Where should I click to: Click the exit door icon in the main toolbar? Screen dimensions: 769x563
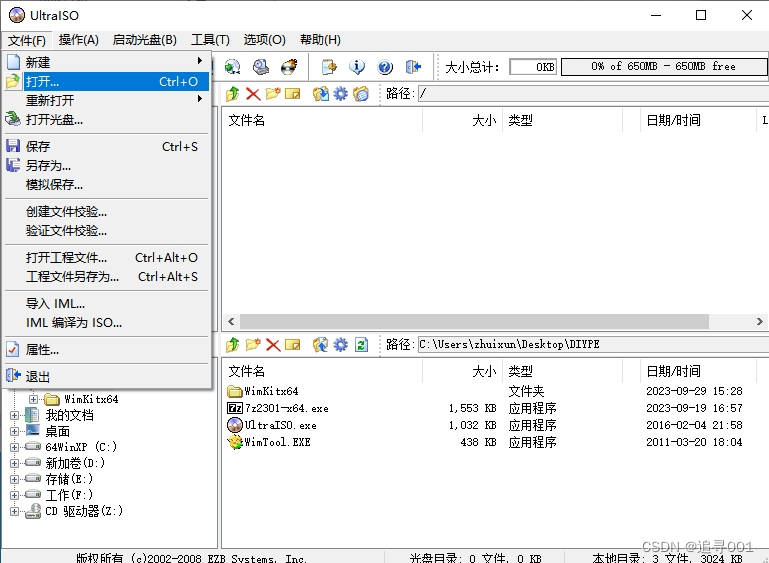click(413, 67)
